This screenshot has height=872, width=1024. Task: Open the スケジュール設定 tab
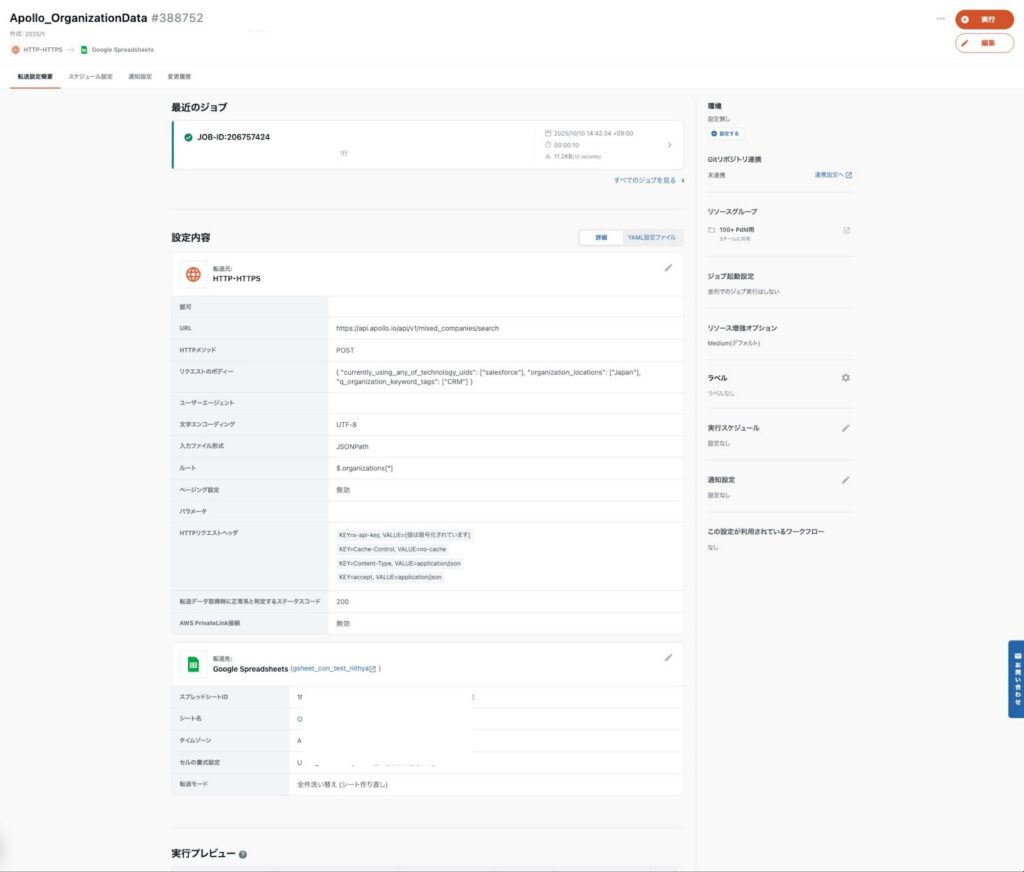click(90, 76)
